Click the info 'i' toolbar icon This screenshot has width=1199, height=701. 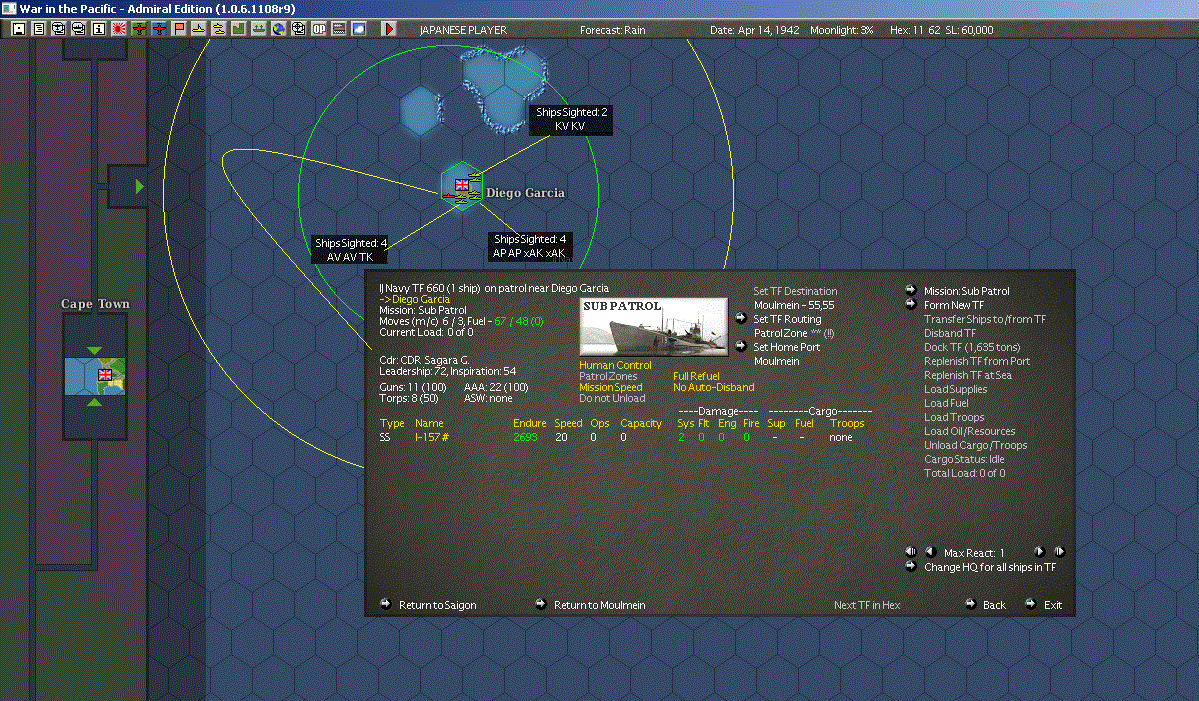click(99, 29)
